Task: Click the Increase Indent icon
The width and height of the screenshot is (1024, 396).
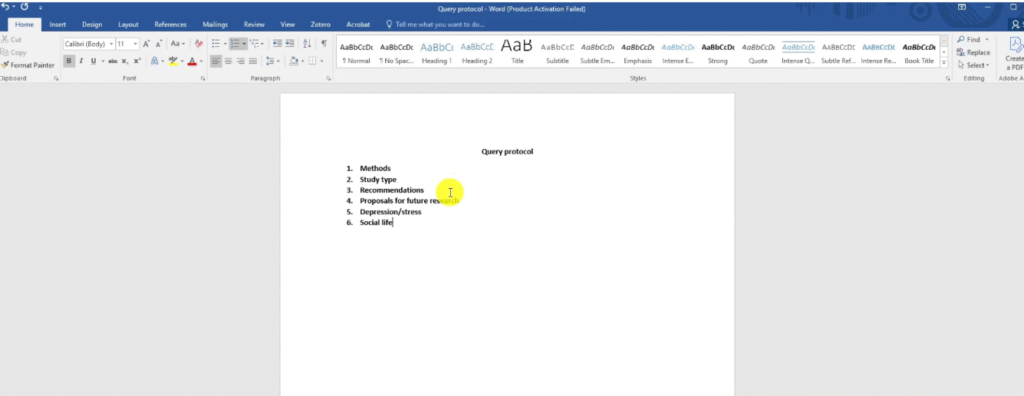Action: 289,44
